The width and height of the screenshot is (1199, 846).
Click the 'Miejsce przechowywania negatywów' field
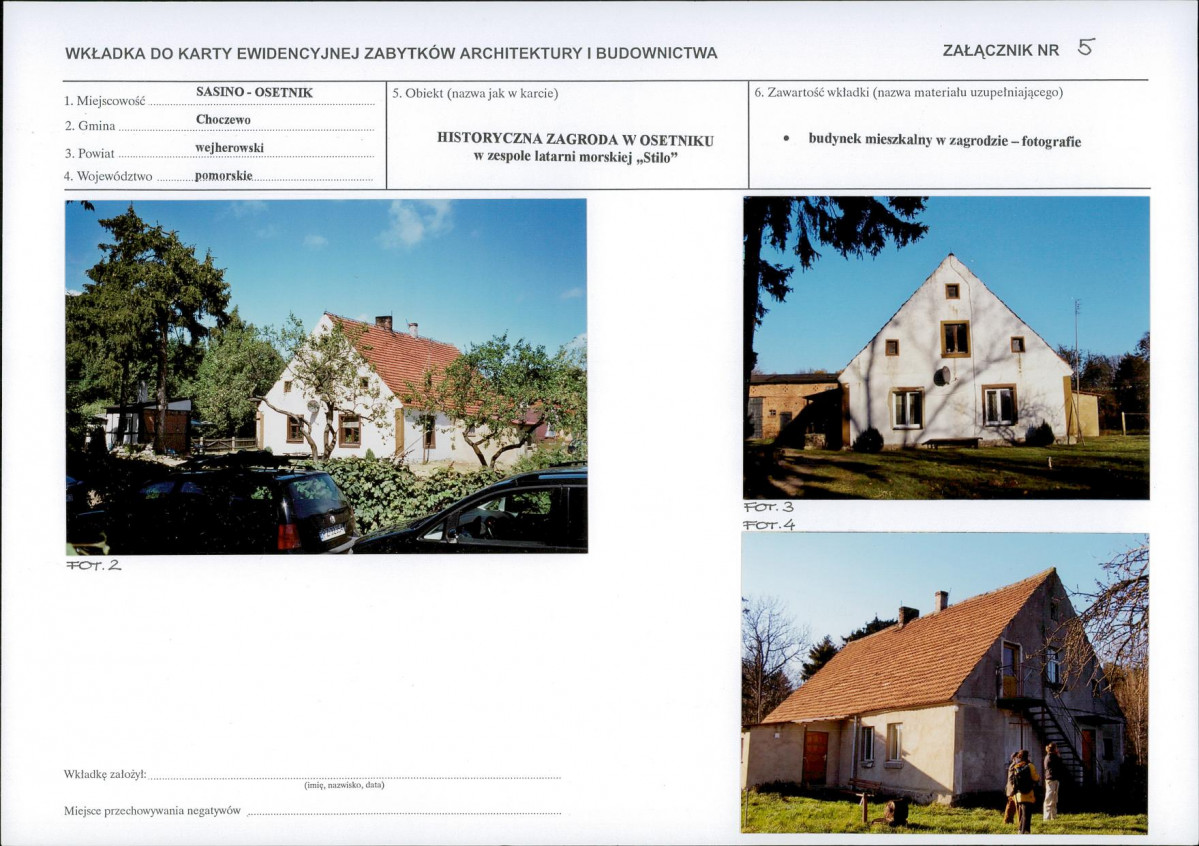tap(405, 811)
